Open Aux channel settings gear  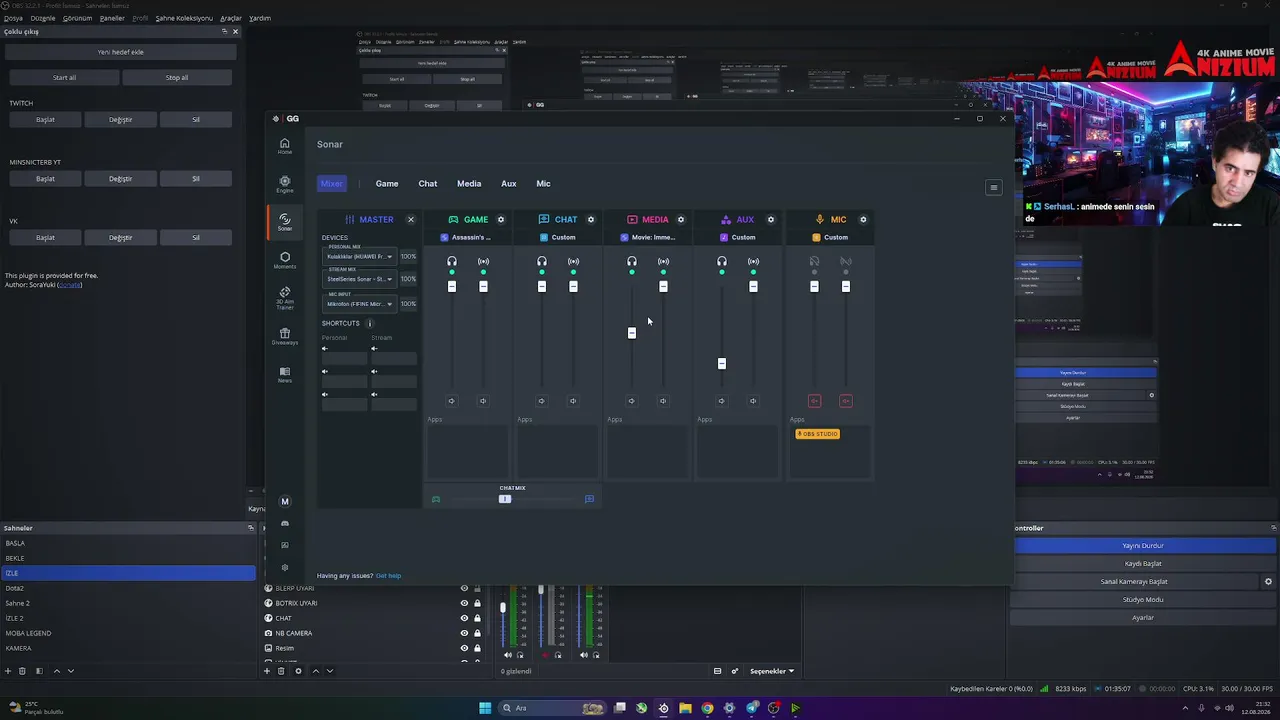(771, 219)
